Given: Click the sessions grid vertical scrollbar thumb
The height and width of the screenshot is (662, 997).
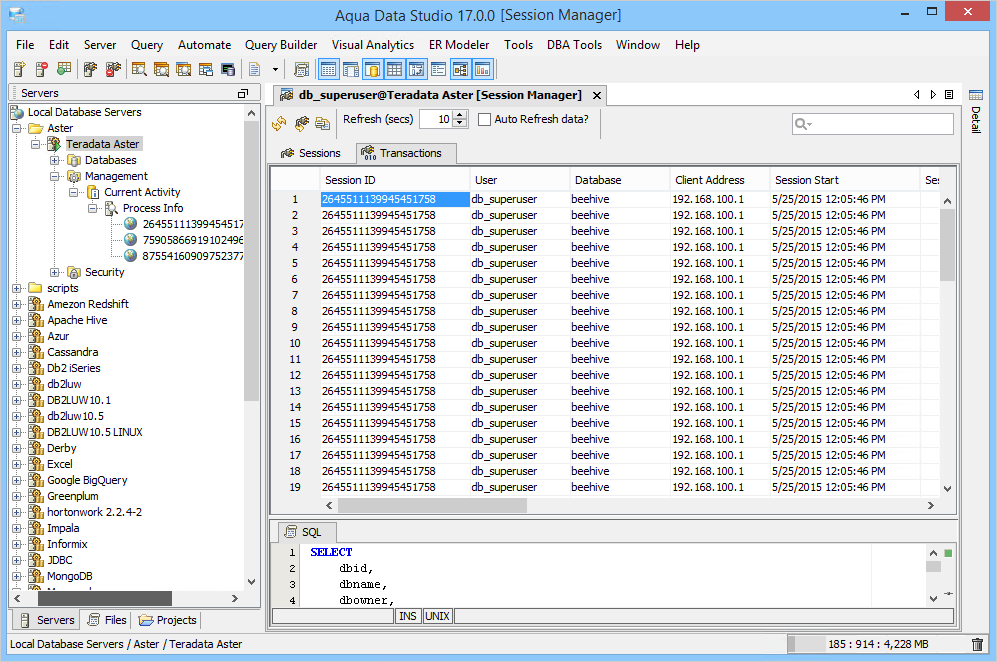Looking at the screenshot, I should pos(947,245).
